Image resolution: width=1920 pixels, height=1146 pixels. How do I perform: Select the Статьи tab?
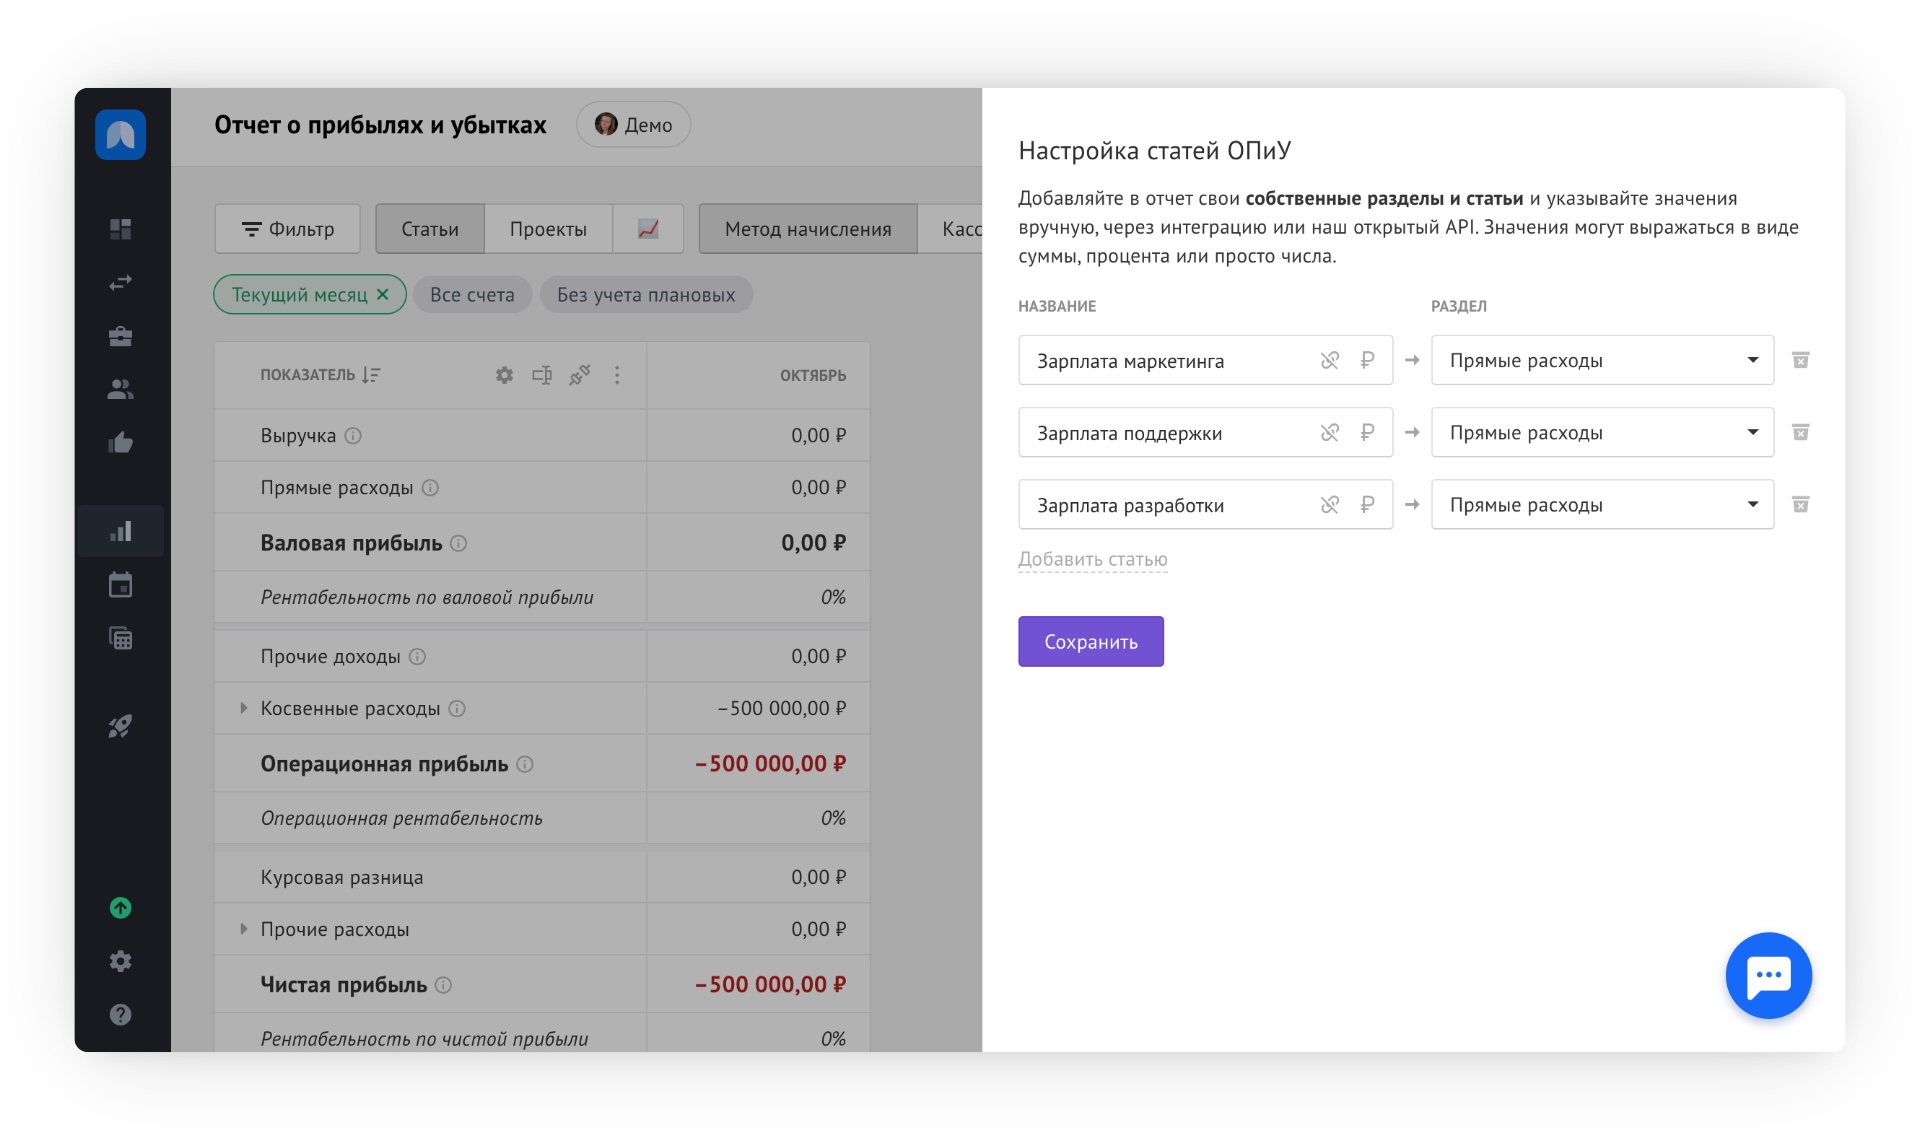[x=430, y=229]
